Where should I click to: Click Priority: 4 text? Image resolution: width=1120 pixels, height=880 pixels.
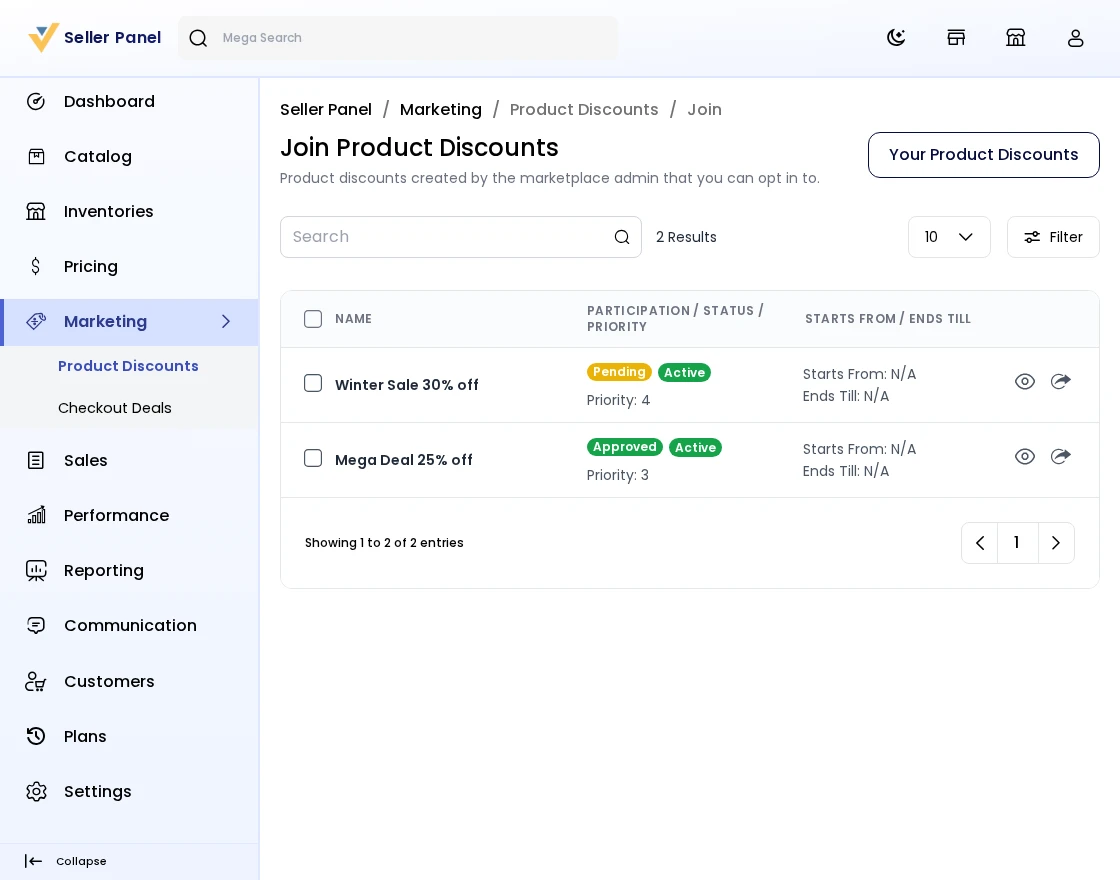pyautogui.click(x=619, y=400)
